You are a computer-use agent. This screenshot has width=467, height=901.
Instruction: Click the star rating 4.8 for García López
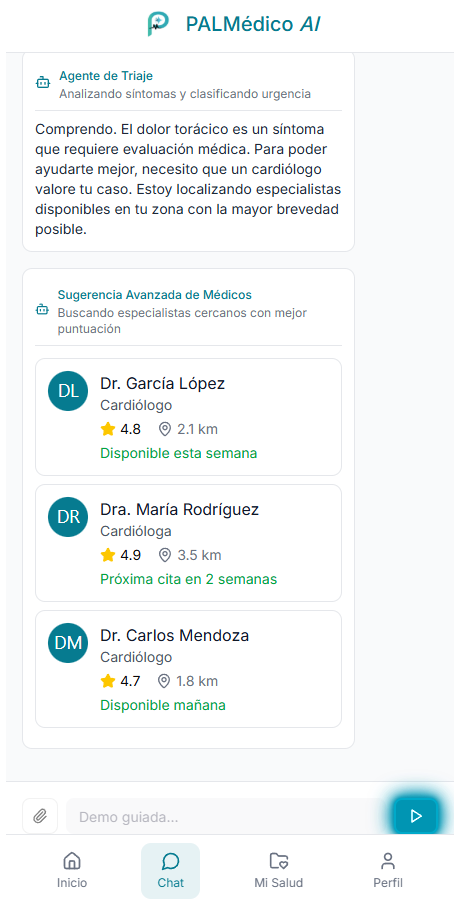coord(120,429)
